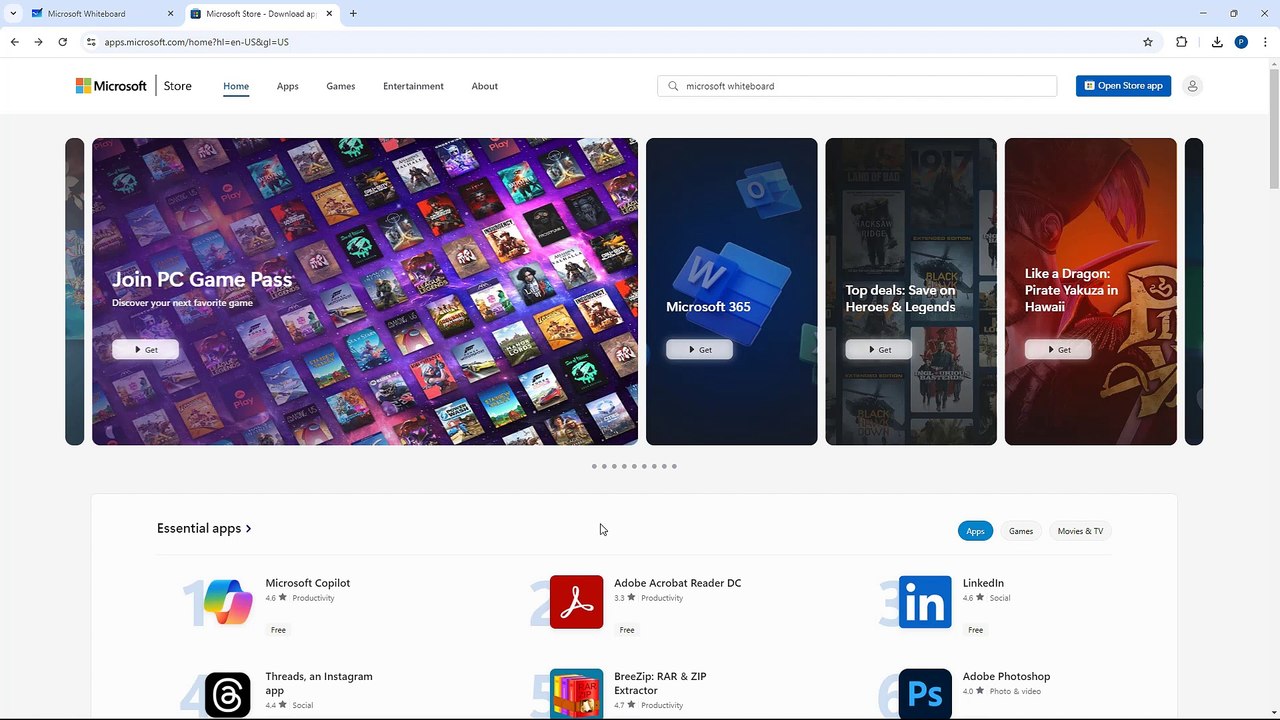Click the Free label under LinkedIn
The width and height of the screenshot is (1280, 720).
point(975,630)
